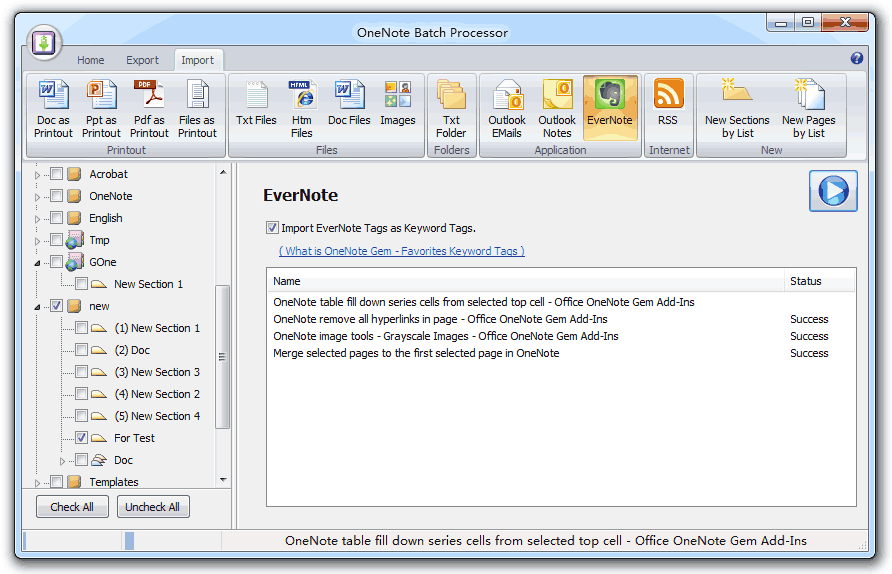Viewport: 892px width, 574px height.
Task: Check the GOne notebook checkbox
Action: (56, 262)
